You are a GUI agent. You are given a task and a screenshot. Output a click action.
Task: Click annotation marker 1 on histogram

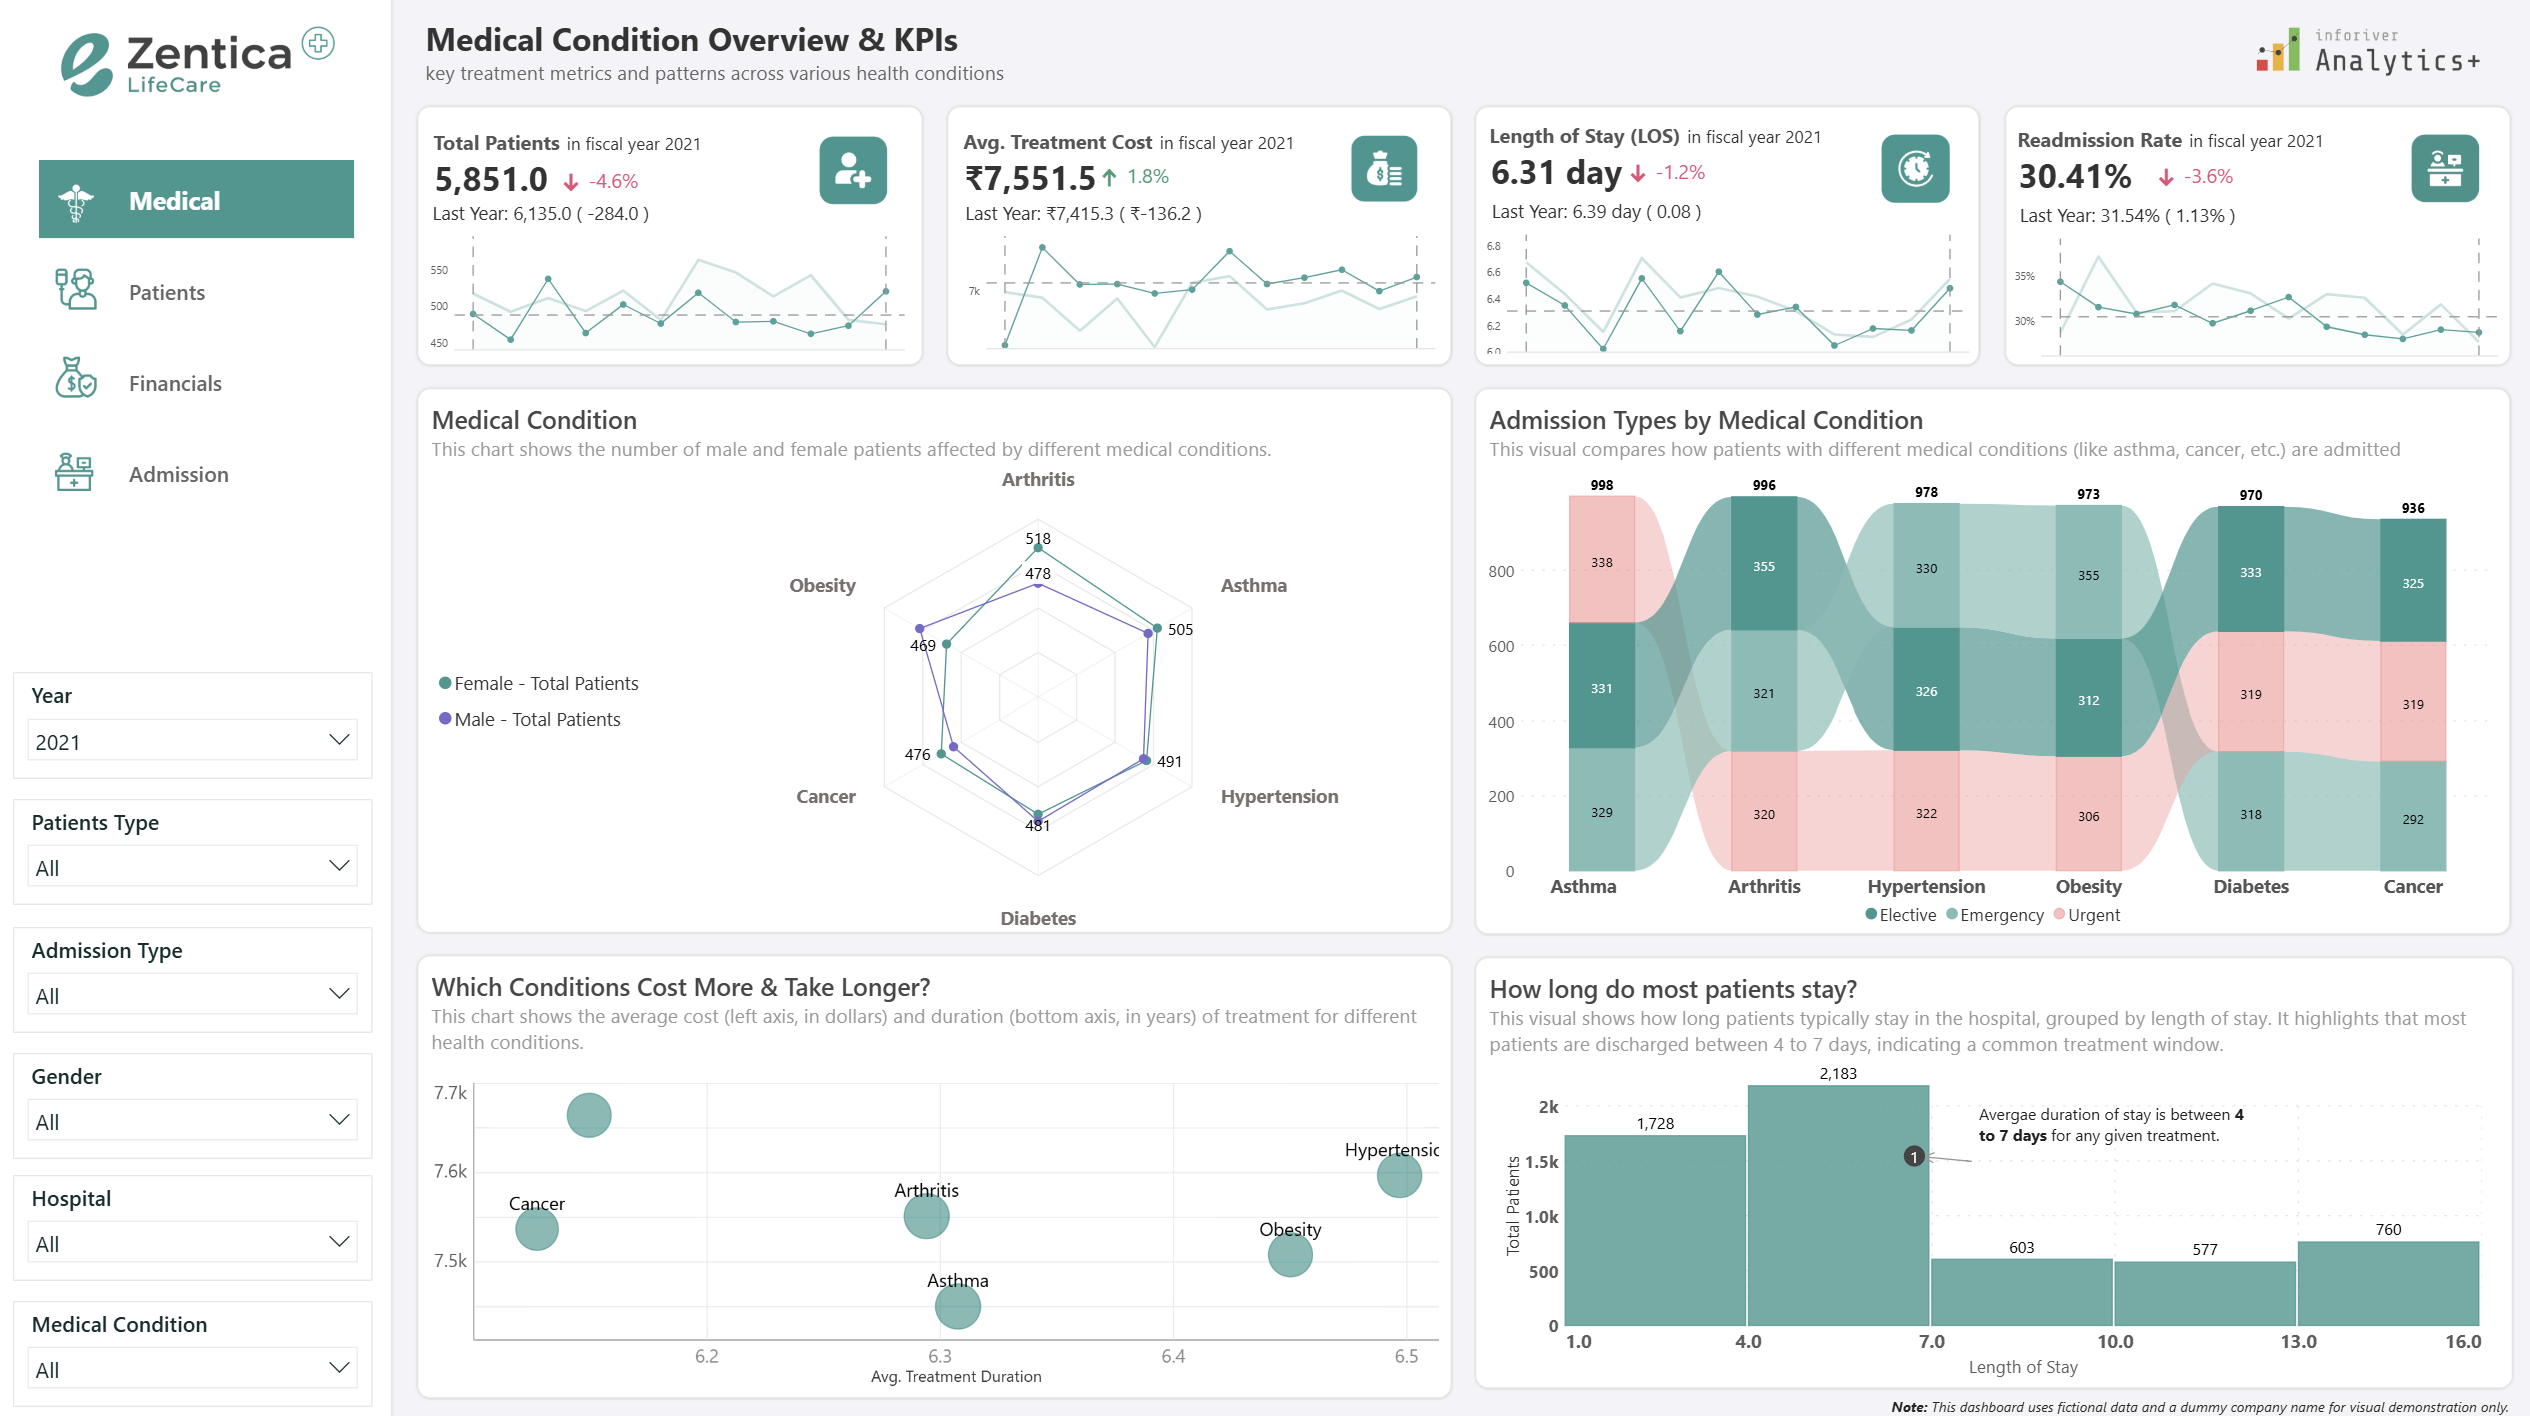[1913, 1156]
